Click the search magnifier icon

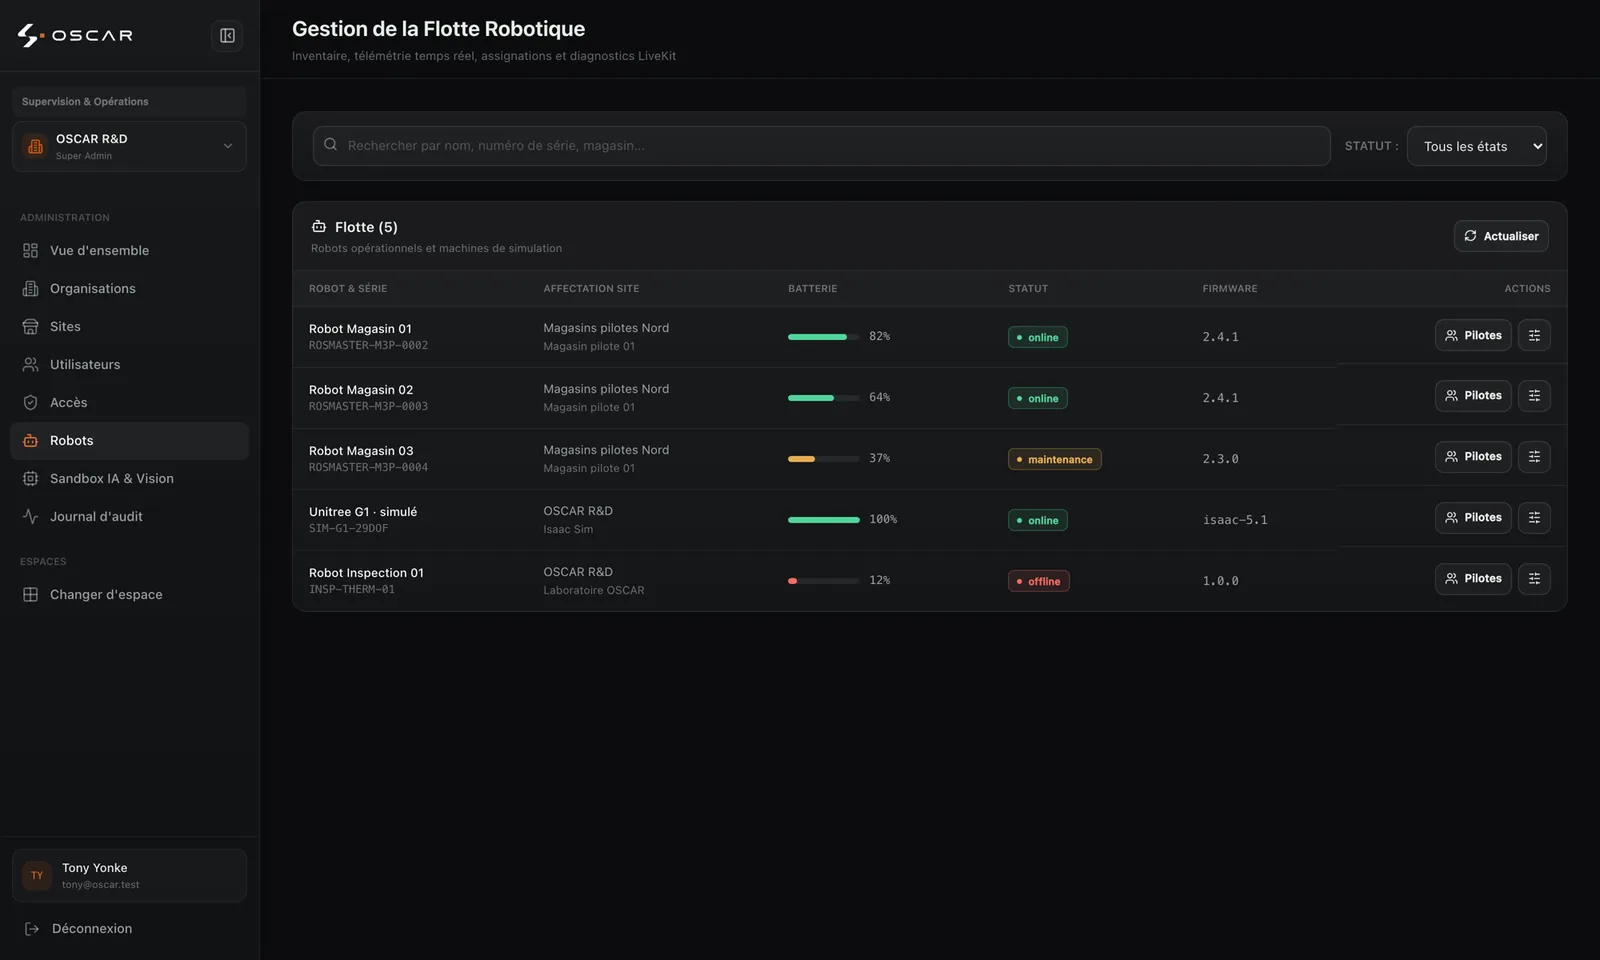(x=331, y=145)
